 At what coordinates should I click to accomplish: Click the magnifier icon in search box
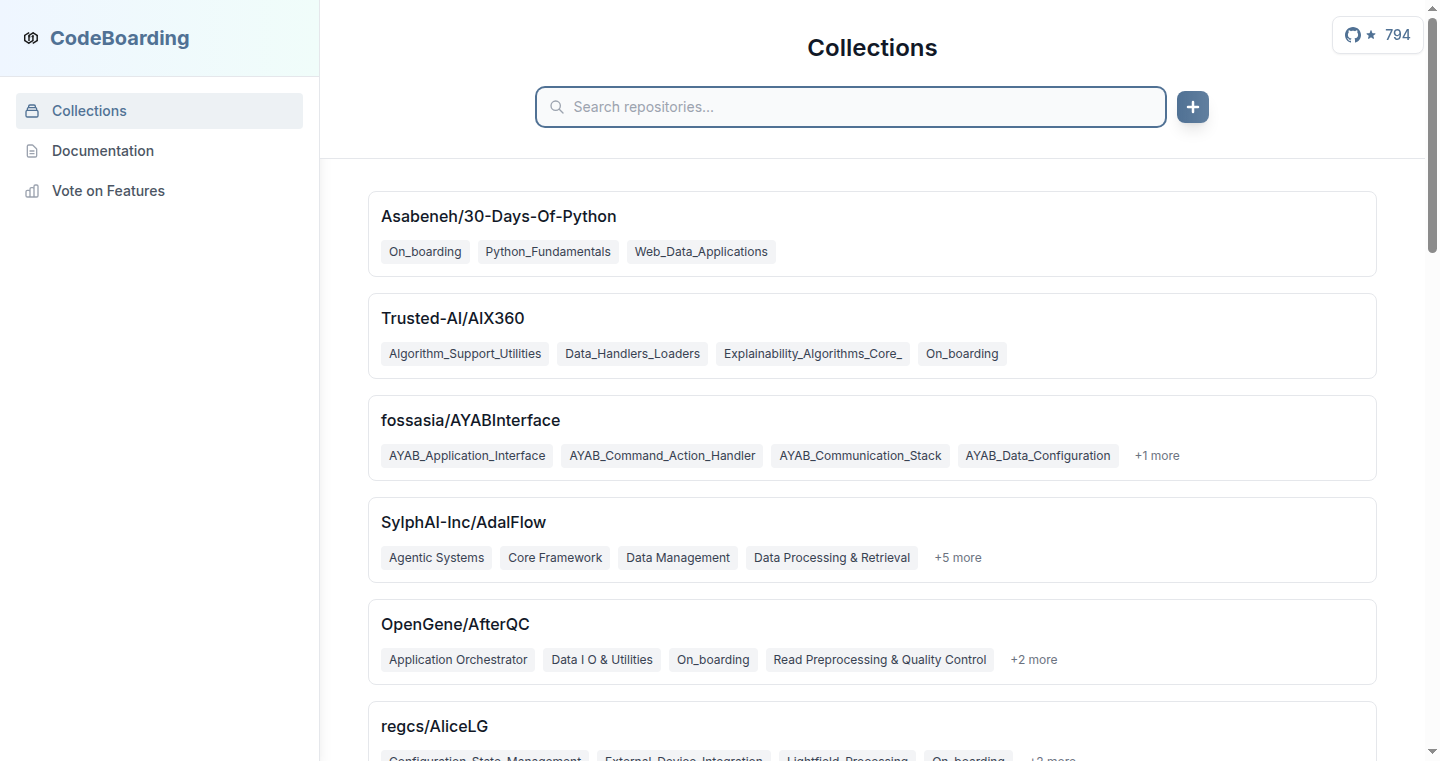pos(557,107)
